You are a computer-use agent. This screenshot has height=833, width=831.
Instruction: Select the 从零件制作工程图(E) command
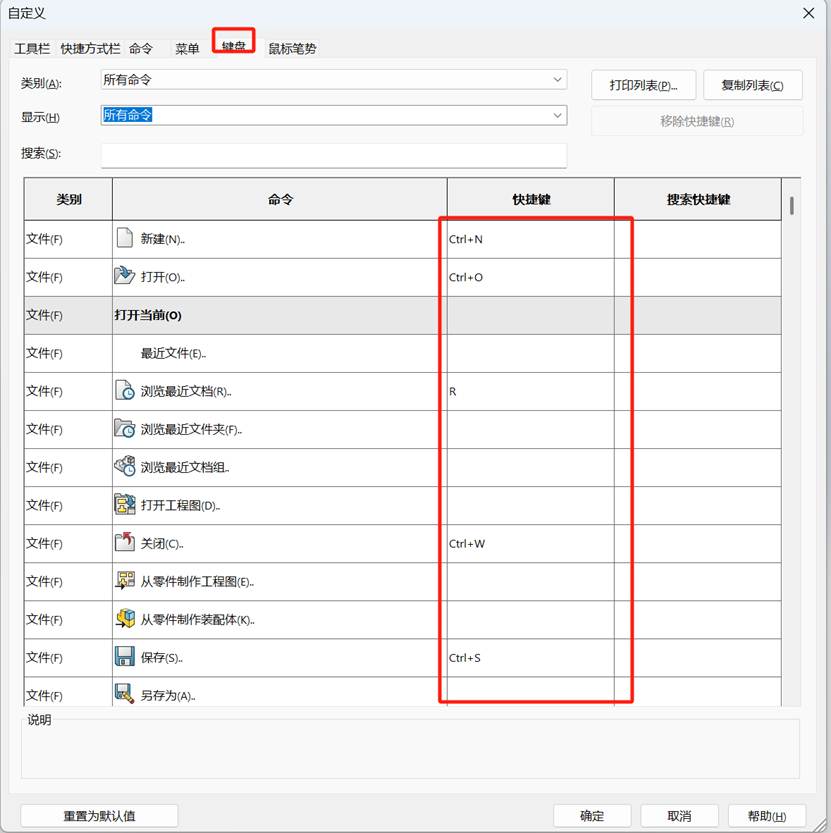click(x=280, y=582)
